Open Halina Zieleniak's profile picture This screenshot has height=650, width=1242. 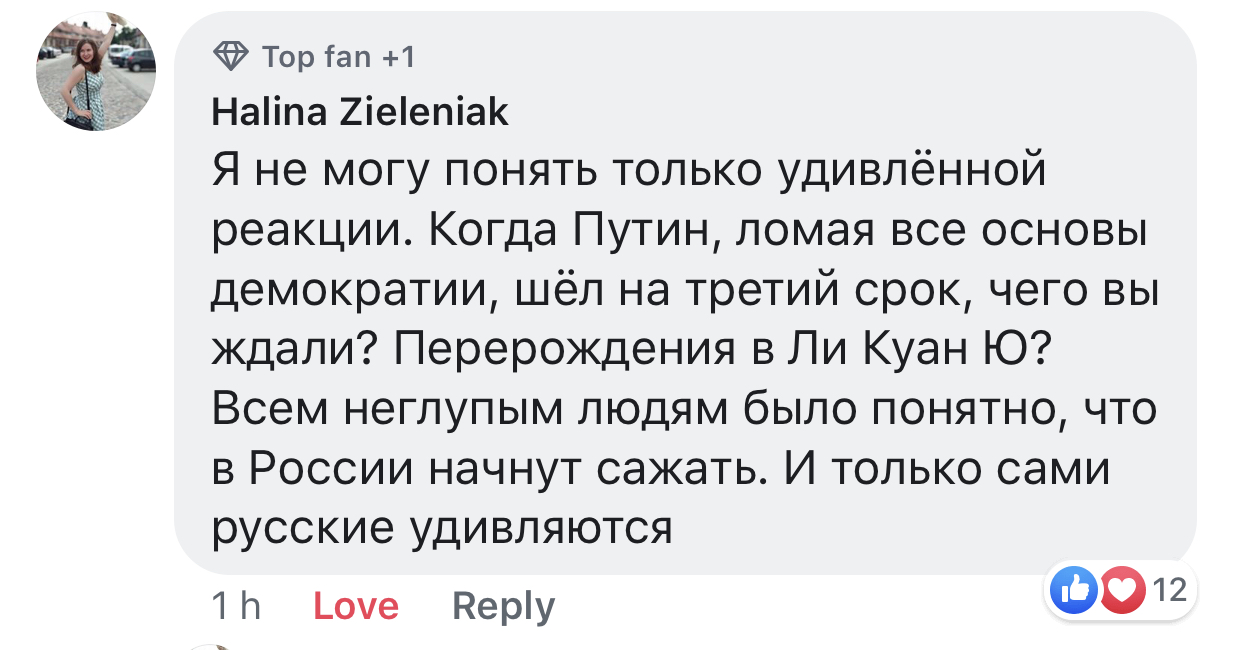click(x=96, y=73)
